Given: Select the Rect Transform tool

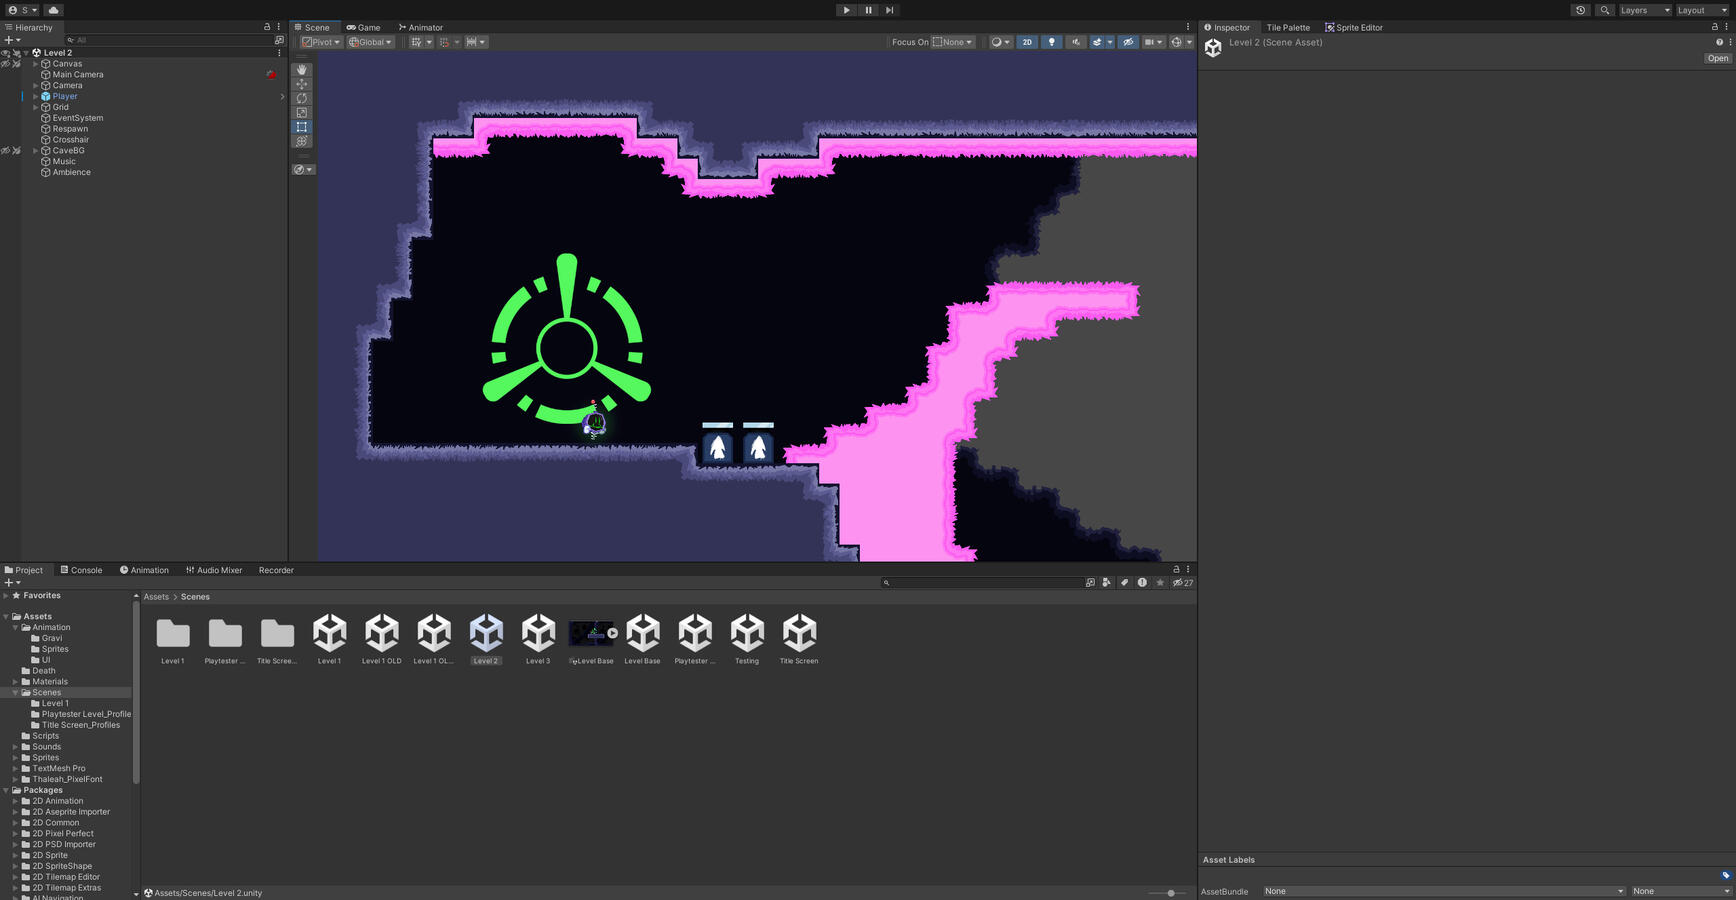Looking at the screenshot, I should (301, 126).
